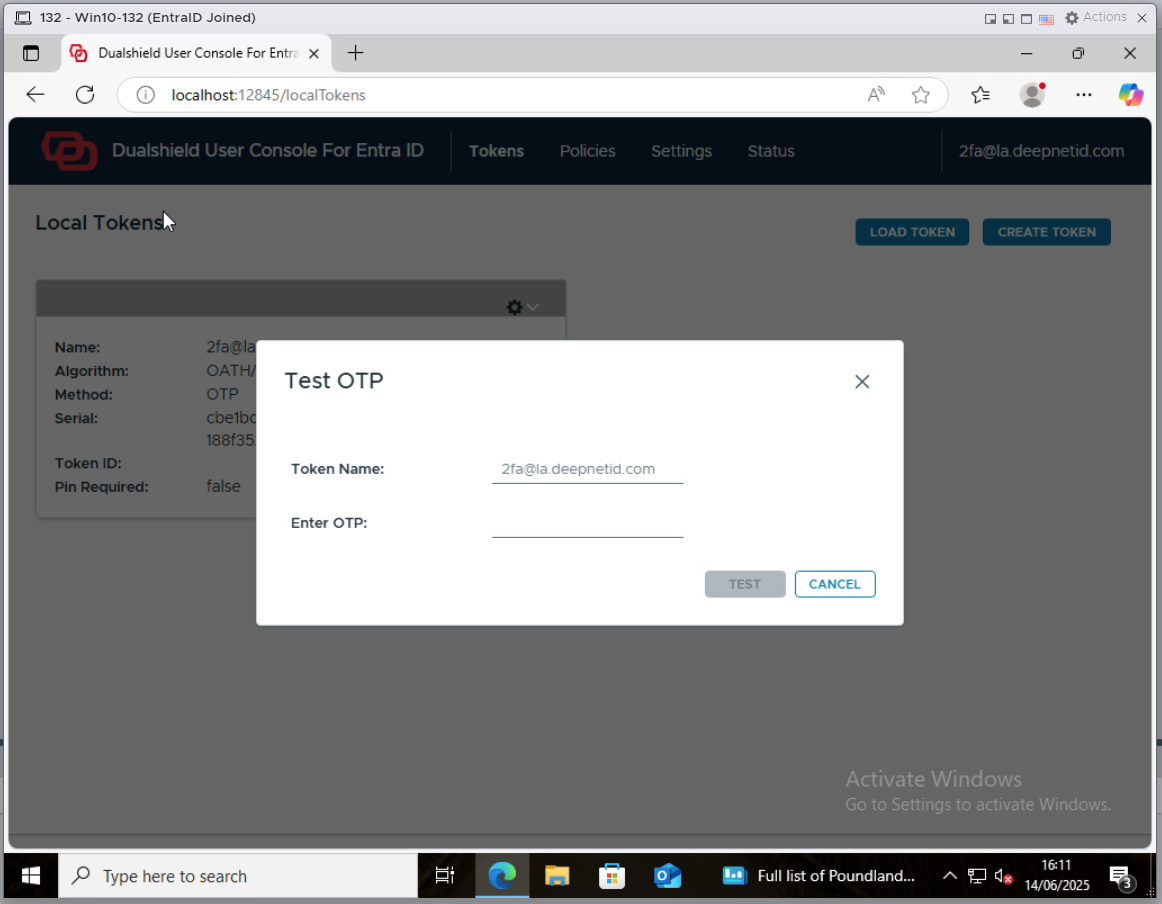The height and width of the screenshot is (904, 1162).
Task: Refresh the page in browser
Action: (85, 95)
